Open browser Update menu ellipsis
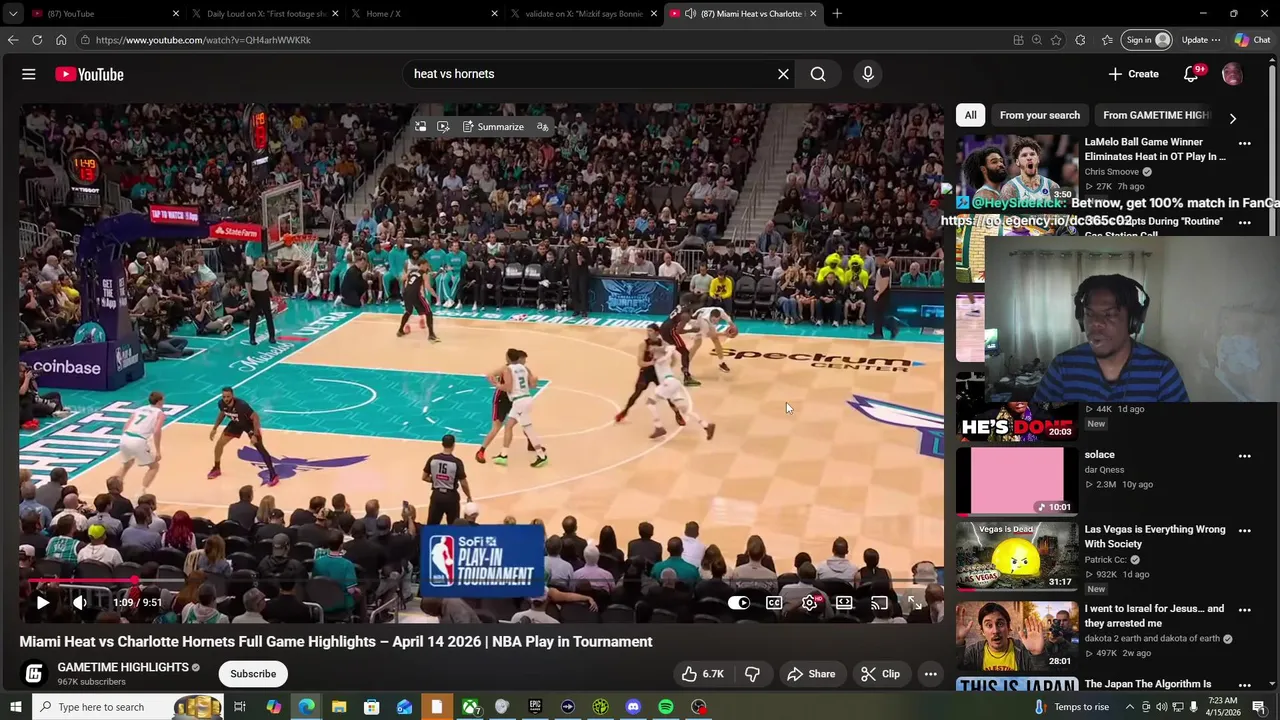Screen dimensions: 1280x720 tap(1201, 40)
